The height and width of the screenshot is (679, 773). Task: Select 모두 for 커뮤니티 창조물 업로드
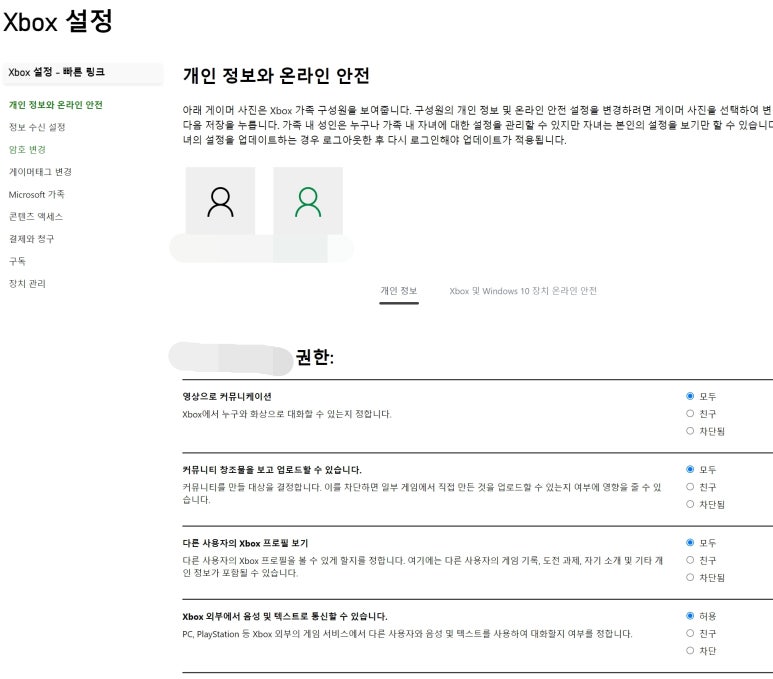click(x=690, y=469)
